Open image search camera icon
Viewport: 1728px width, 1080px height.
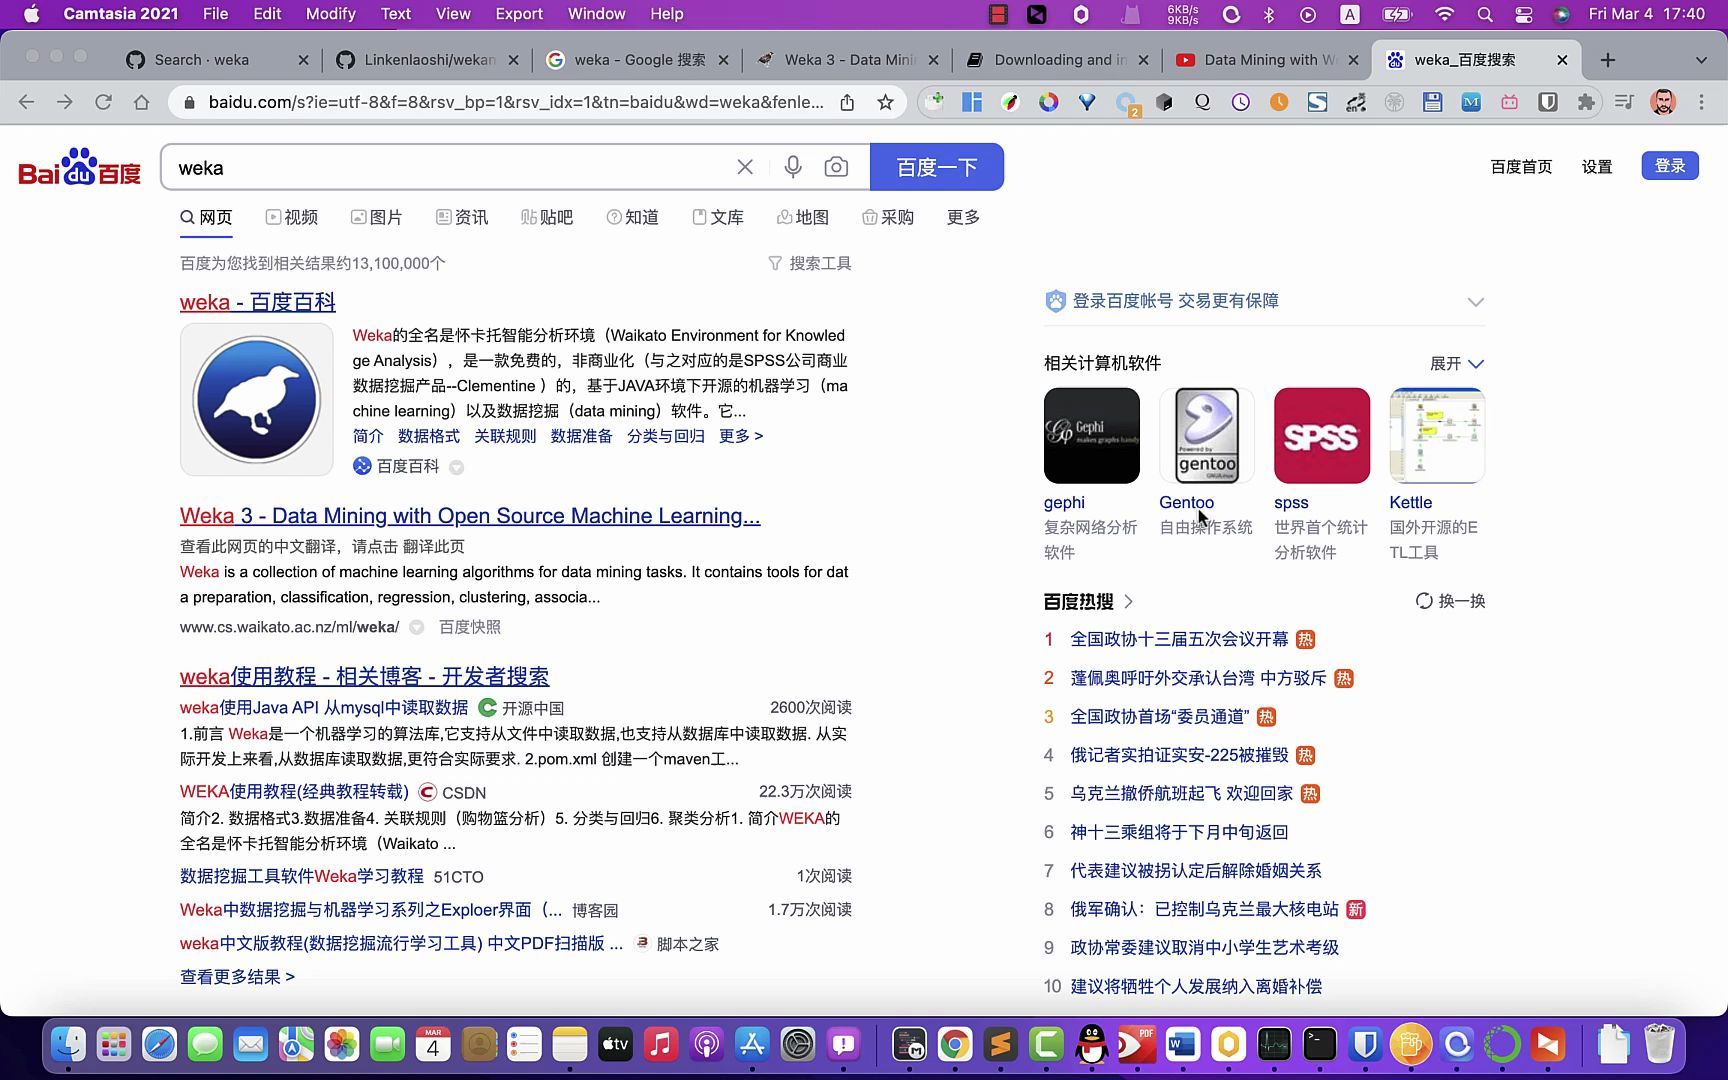point(836,167)
